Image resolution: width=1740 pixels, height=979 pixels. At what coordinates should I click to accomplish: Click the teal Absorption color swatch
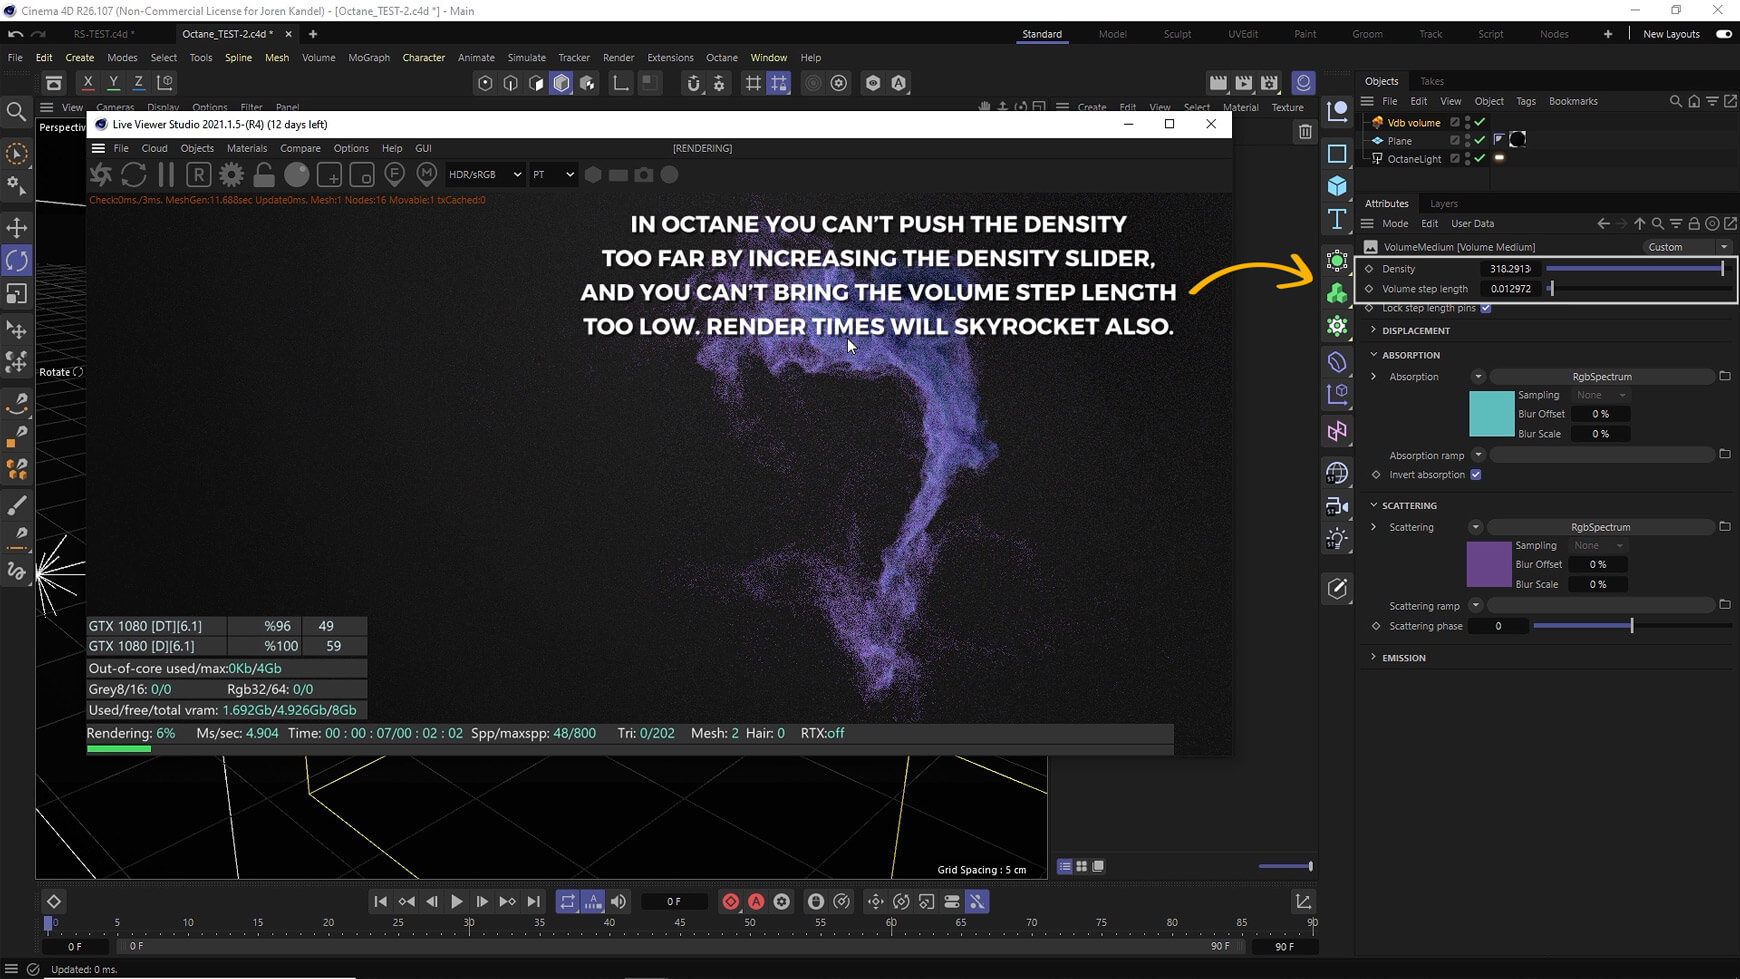pos(1491,414)
